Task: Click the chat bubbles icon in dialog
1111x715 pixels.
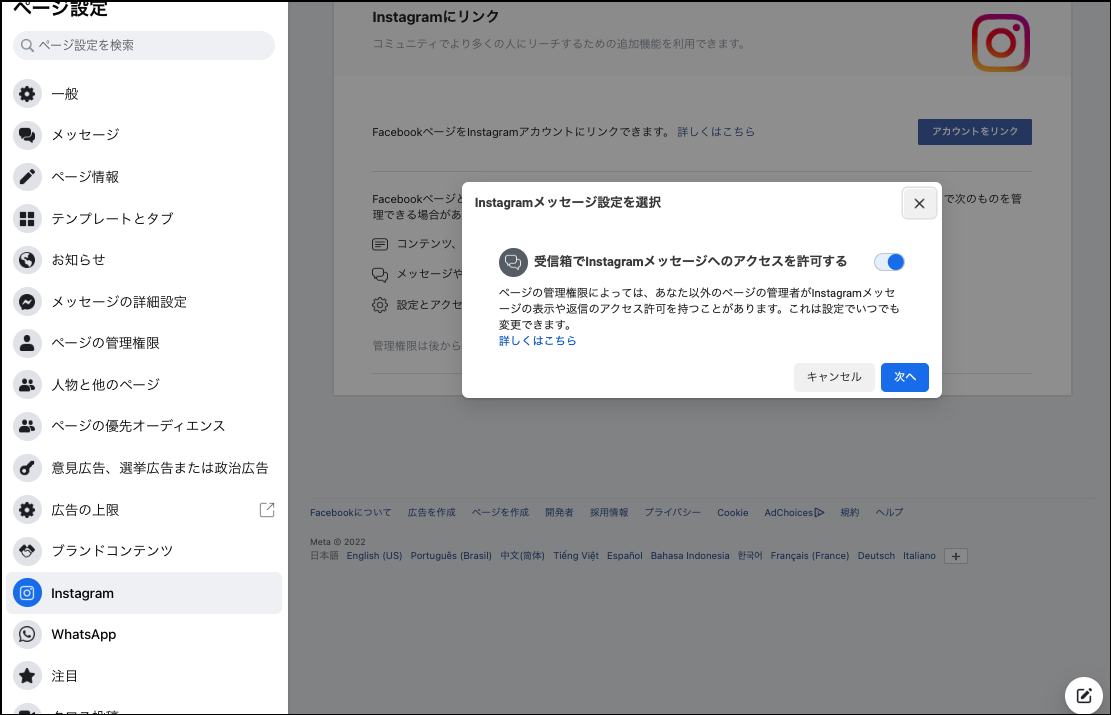Action: (x=513, y=261)
